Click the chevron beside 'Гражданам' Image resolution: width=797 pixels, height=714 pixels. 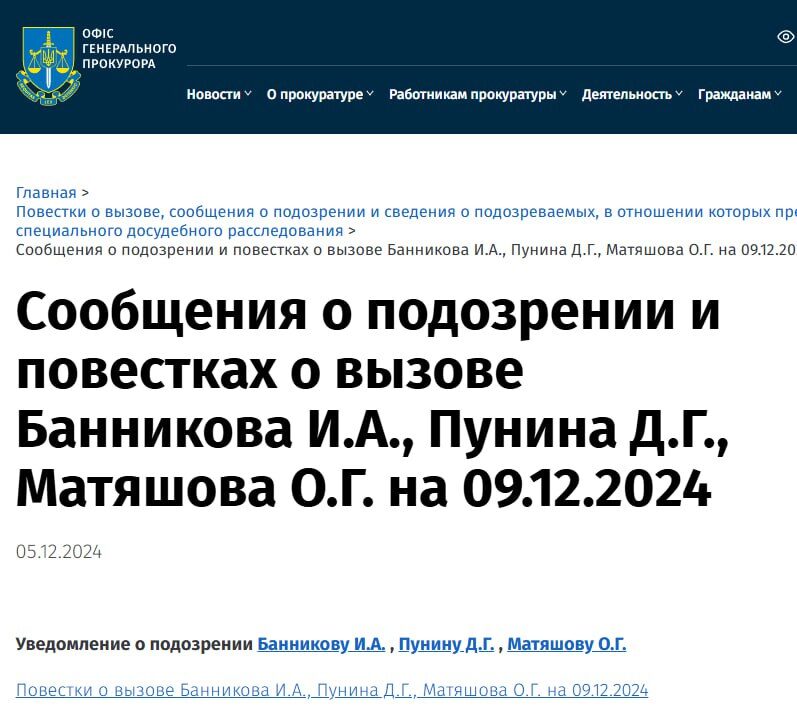pos(778,94)
